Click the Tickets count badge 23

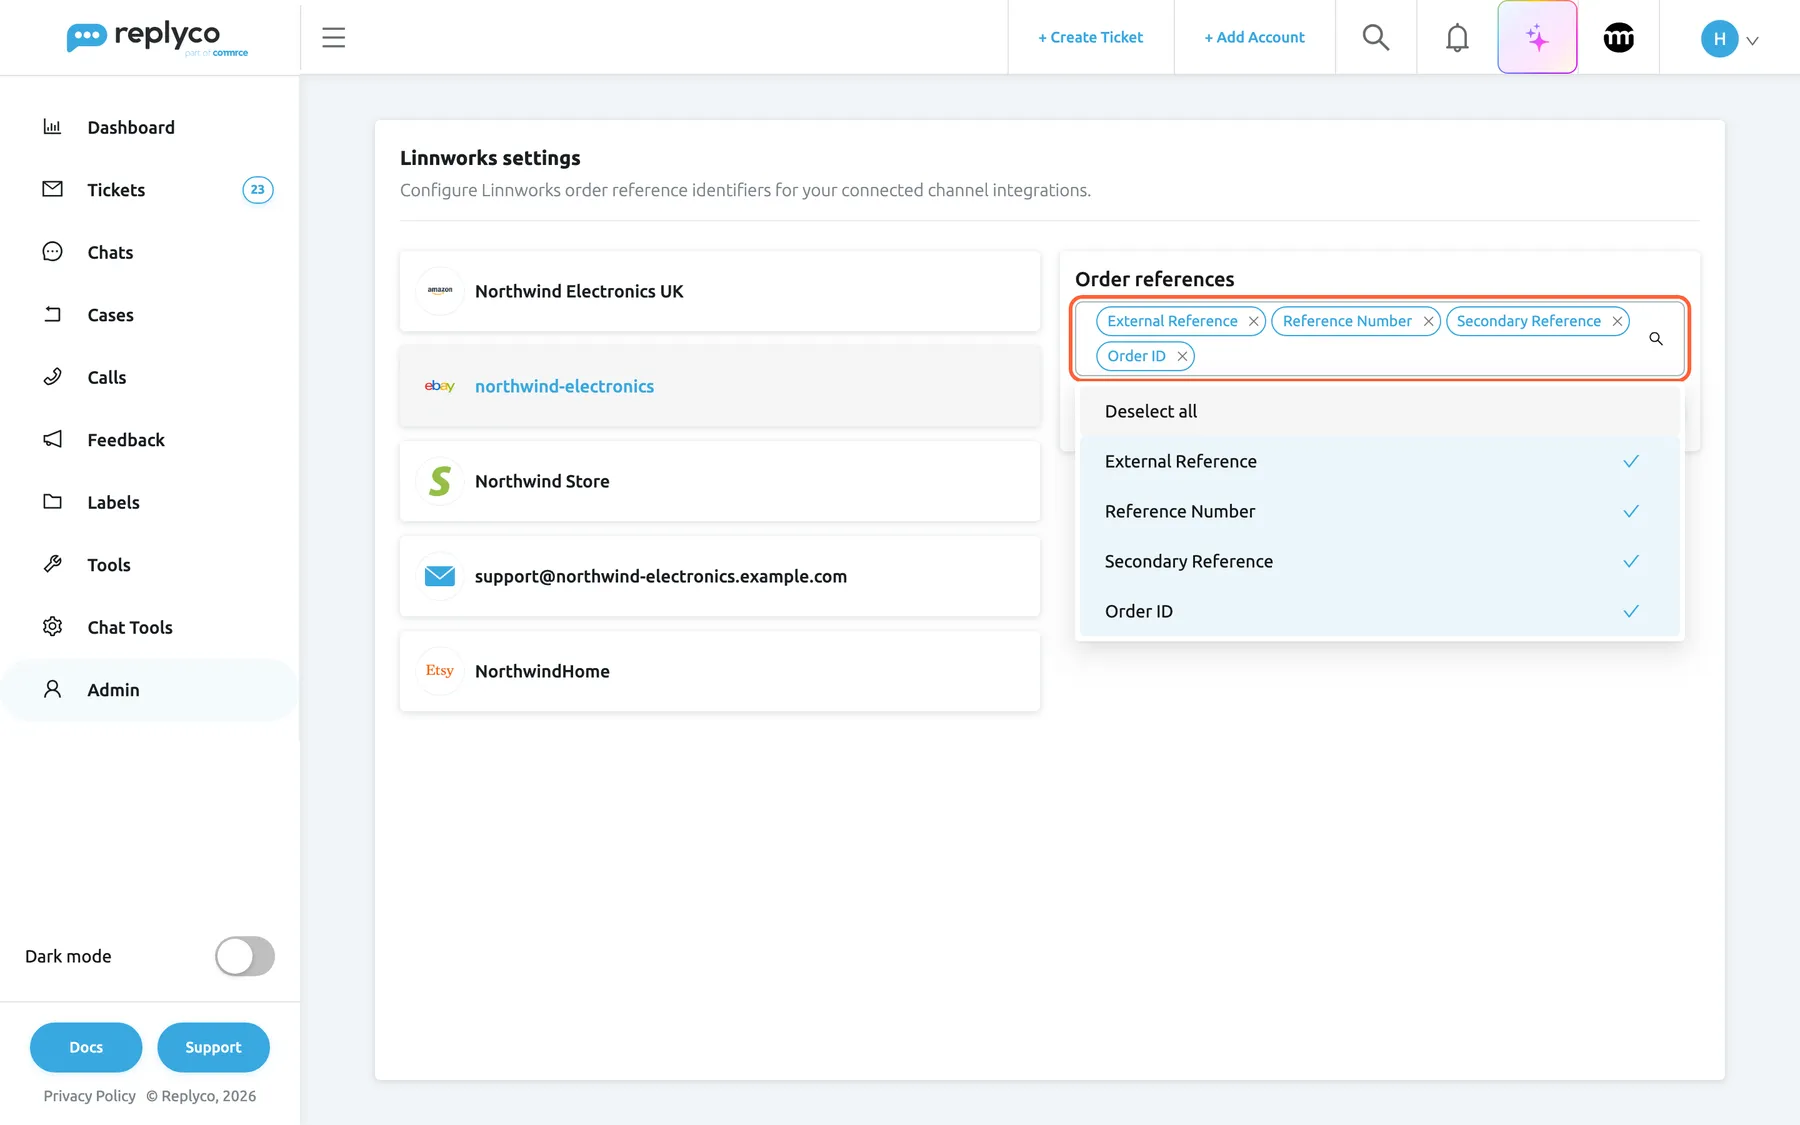point(258,190)
